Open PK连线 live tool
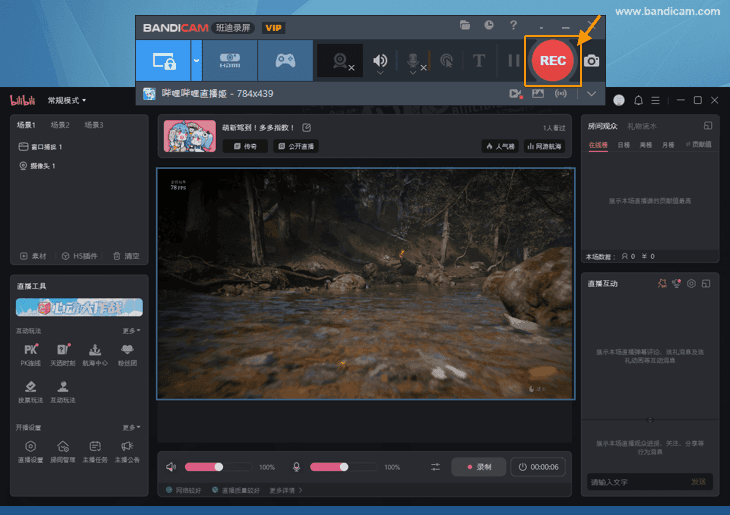The height and width of the screenshot is (515, 730). tap(31, 354)
